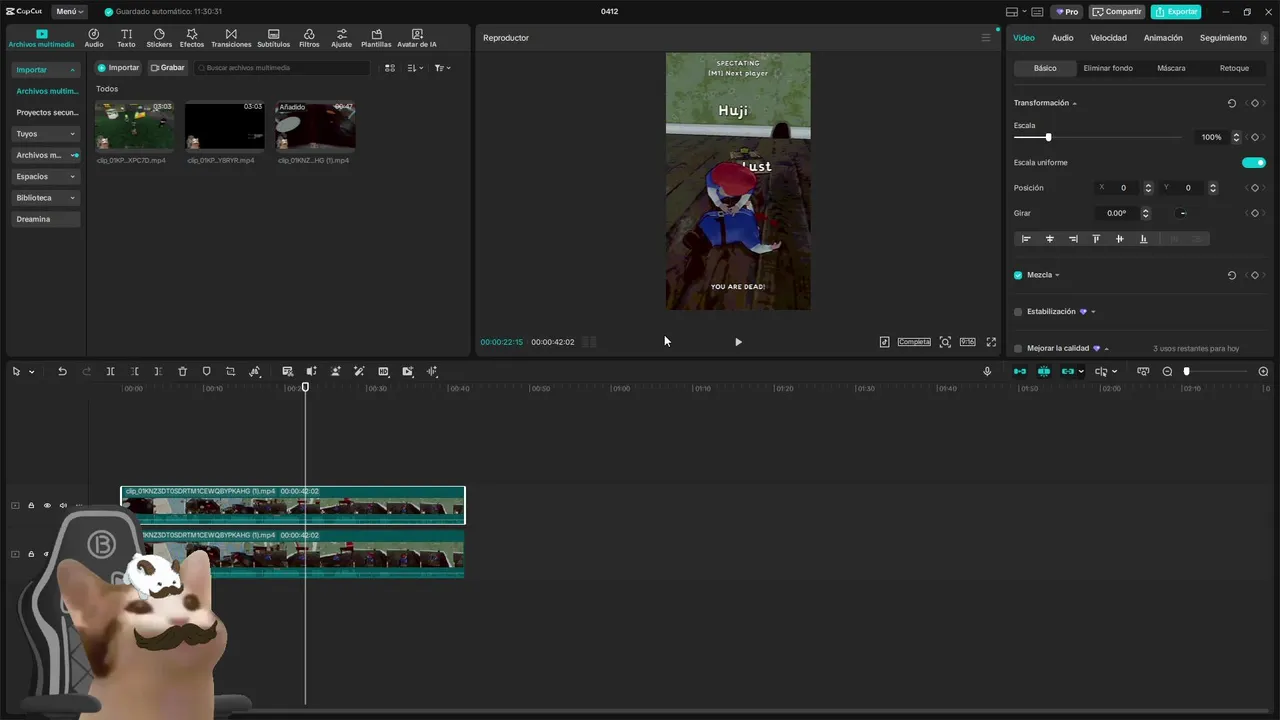The height and width of the screenshot is (720, 1280).
Task: Uncheck the Mezcla checkbox
Action: point(1018,275)
